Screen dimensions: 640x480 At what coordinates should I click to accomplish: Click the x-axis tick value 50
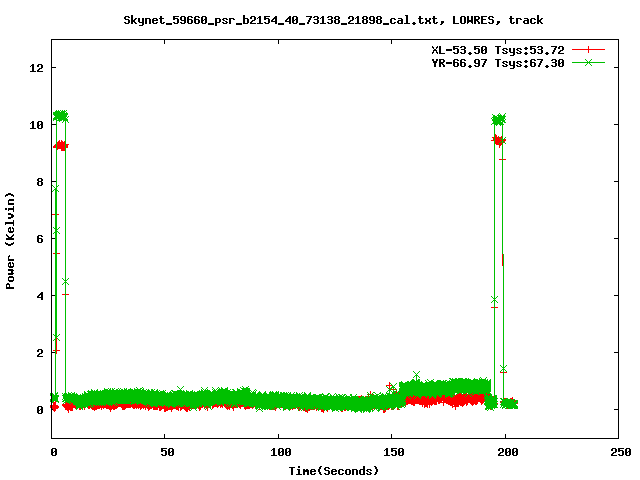[167, 452]
